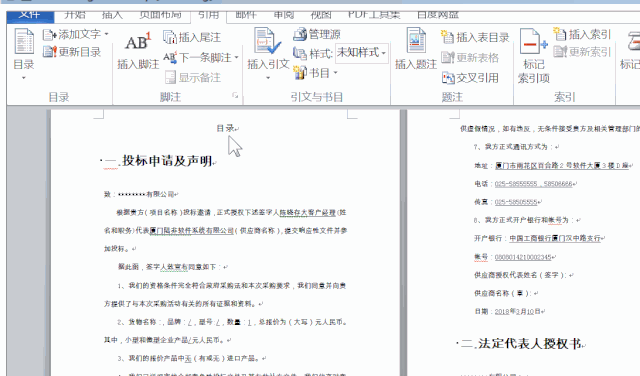Click the 样式 style icon
The height and width of the screenshot is (376, 640).
[300, 53]
